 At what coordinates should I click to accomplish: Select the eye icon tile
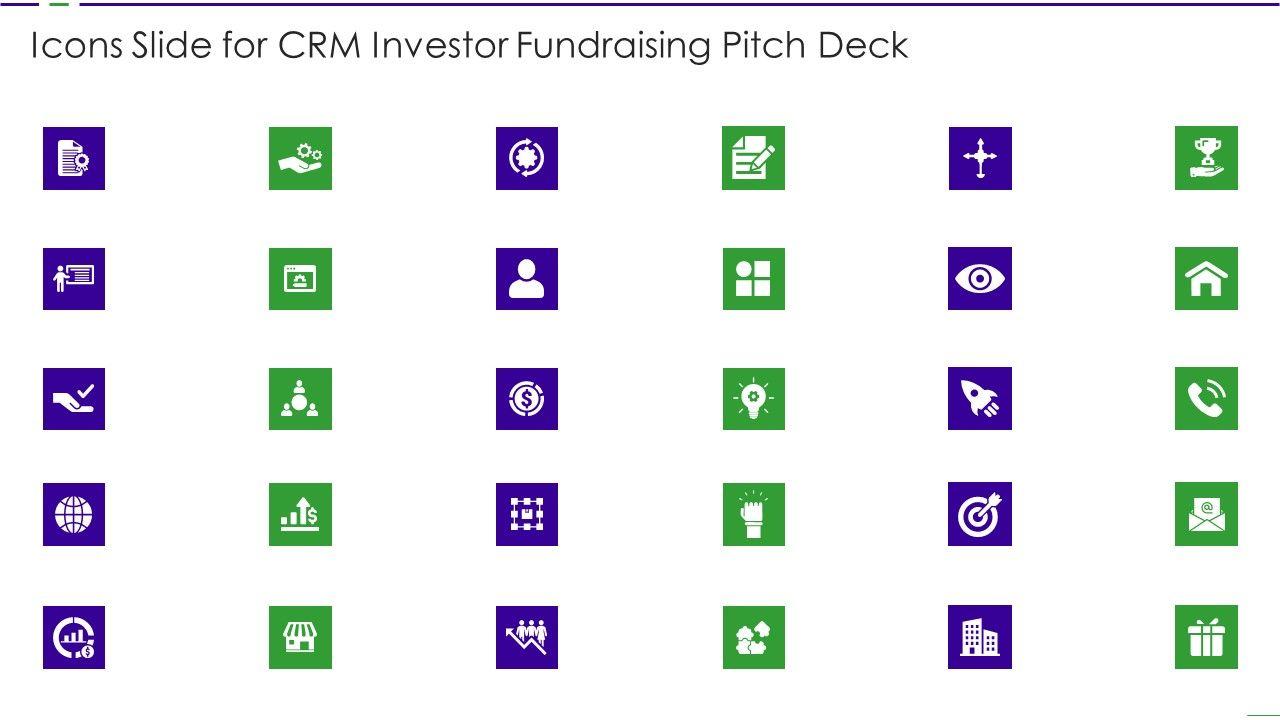(980, 278)
